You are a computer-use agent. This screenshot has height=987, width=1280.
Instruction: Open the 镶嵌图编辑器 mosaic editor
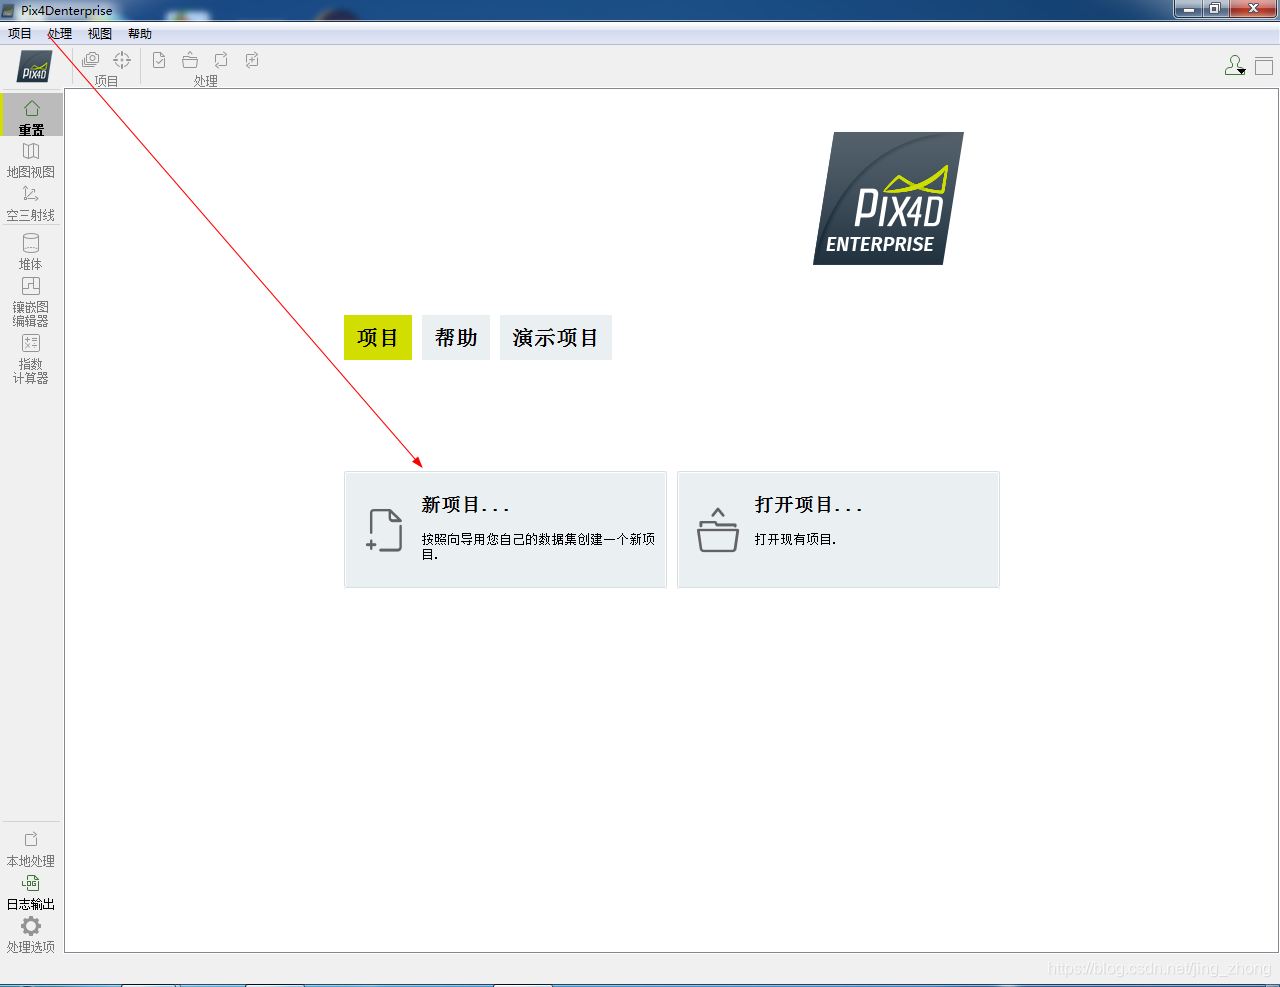(31, 301)
